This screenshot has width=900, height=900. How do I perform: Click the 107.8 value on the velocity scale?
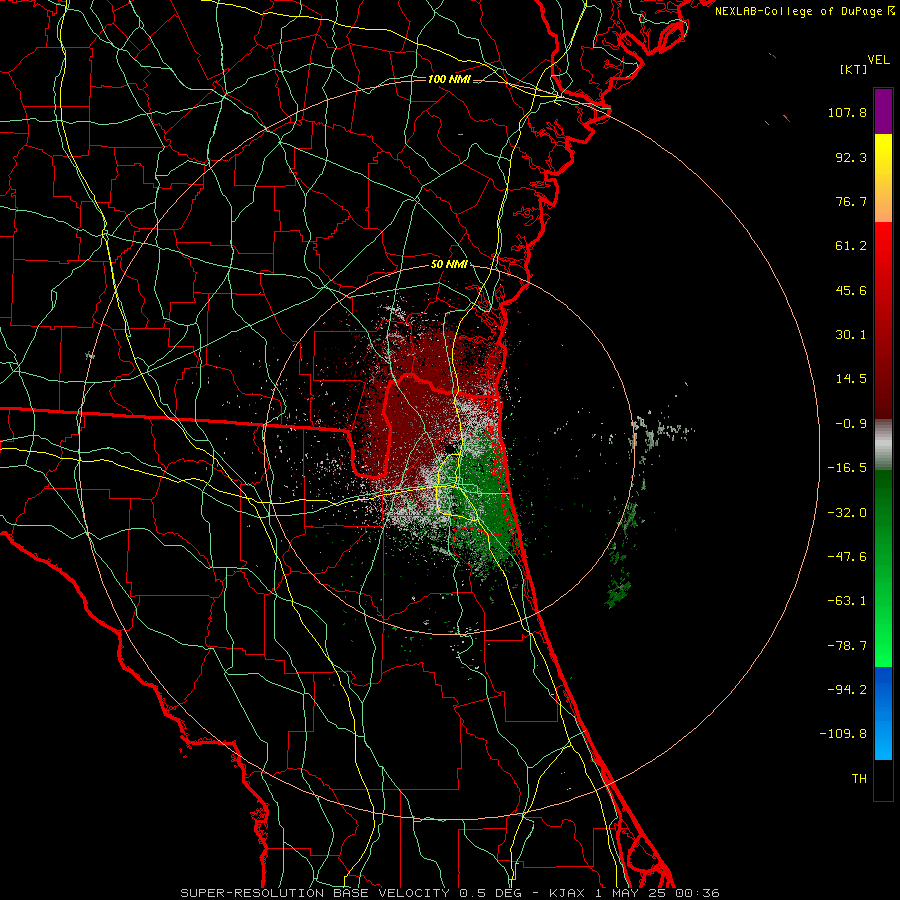[847, 112]
